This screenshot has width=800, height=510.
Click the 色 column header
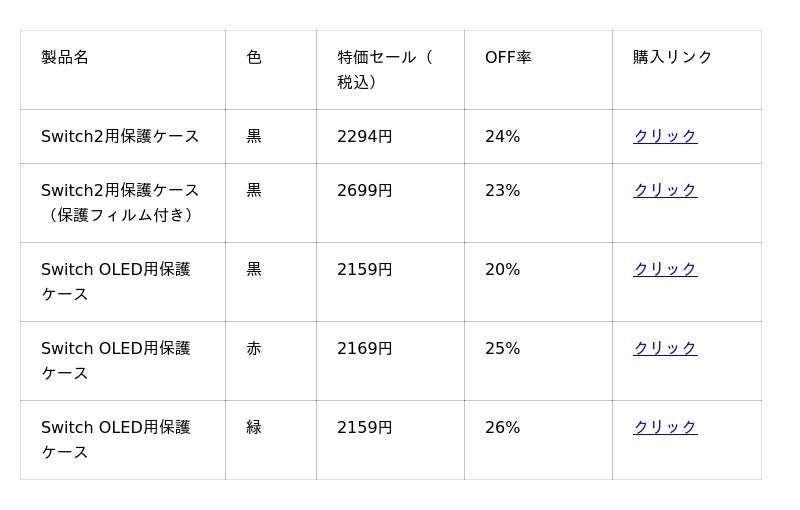tap(254, 57)
